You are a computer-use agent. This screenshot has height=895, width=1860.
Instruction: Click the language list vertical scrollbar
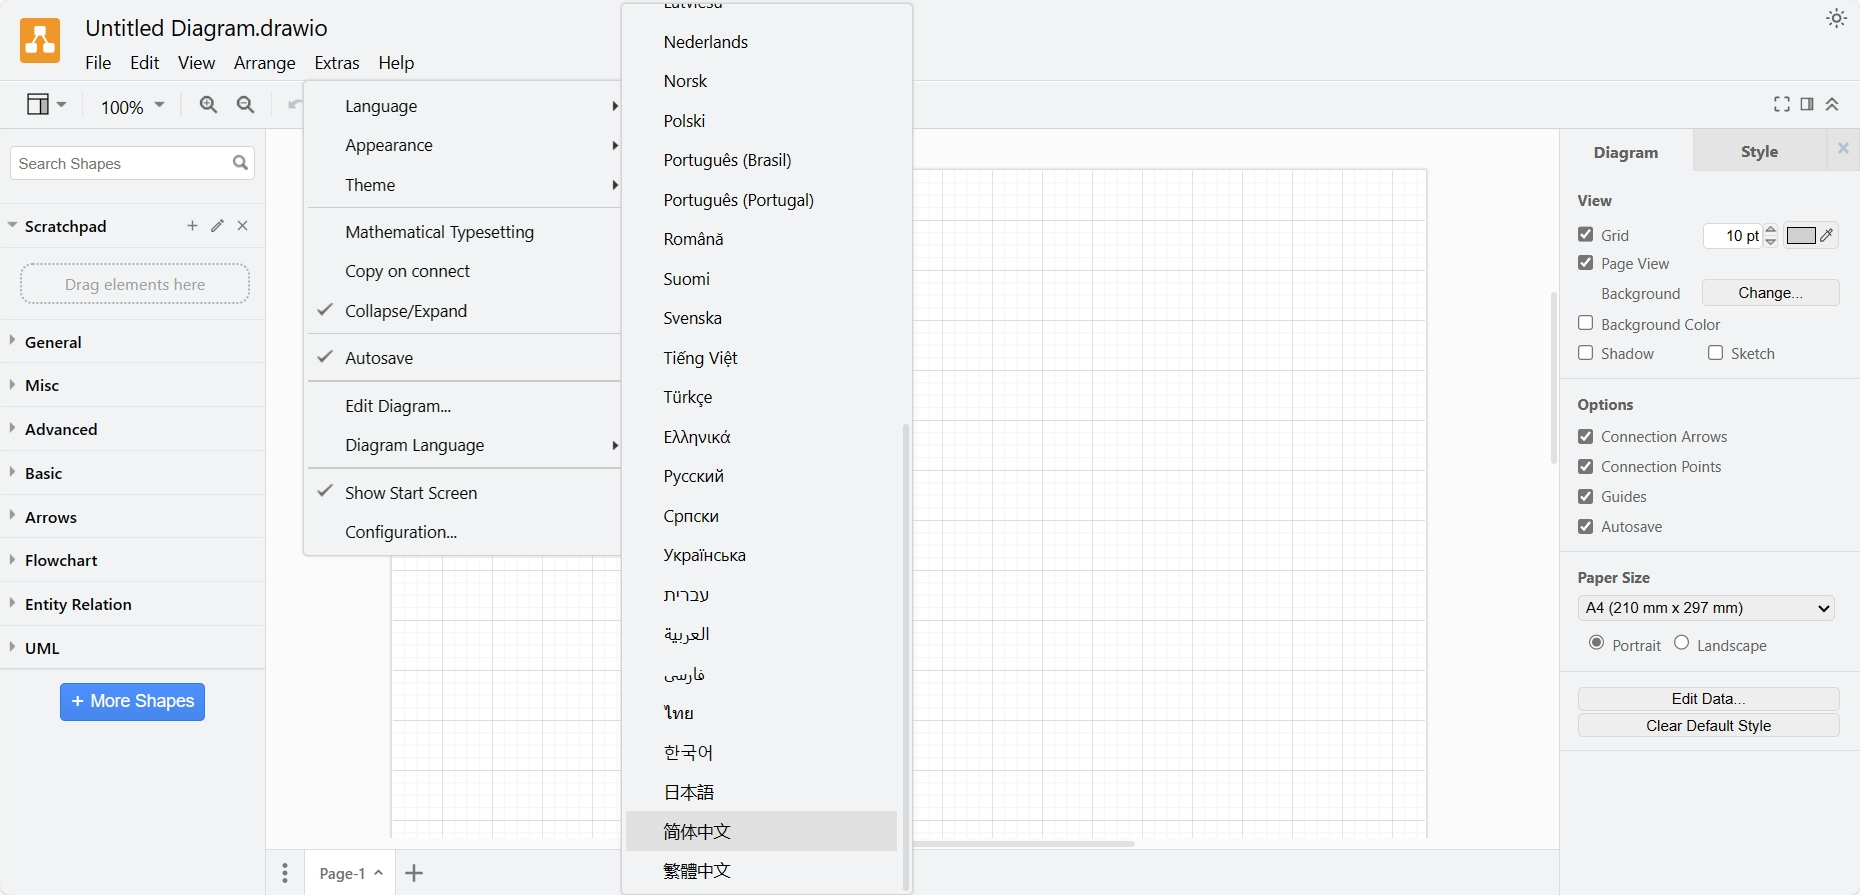(906, 655)
